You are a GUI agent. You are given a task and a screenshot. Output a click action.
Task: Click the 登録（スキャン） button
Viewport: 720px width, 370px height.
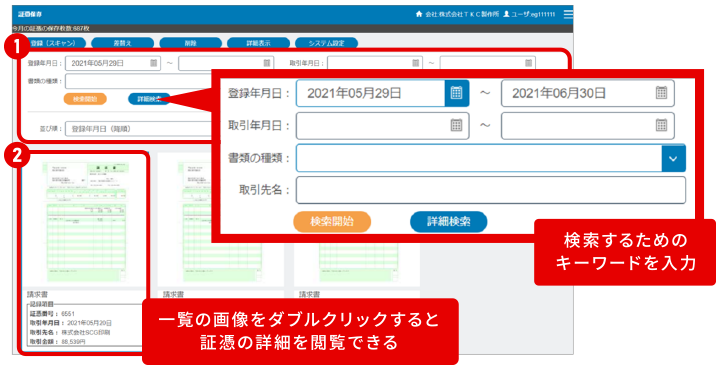[54, 43]
